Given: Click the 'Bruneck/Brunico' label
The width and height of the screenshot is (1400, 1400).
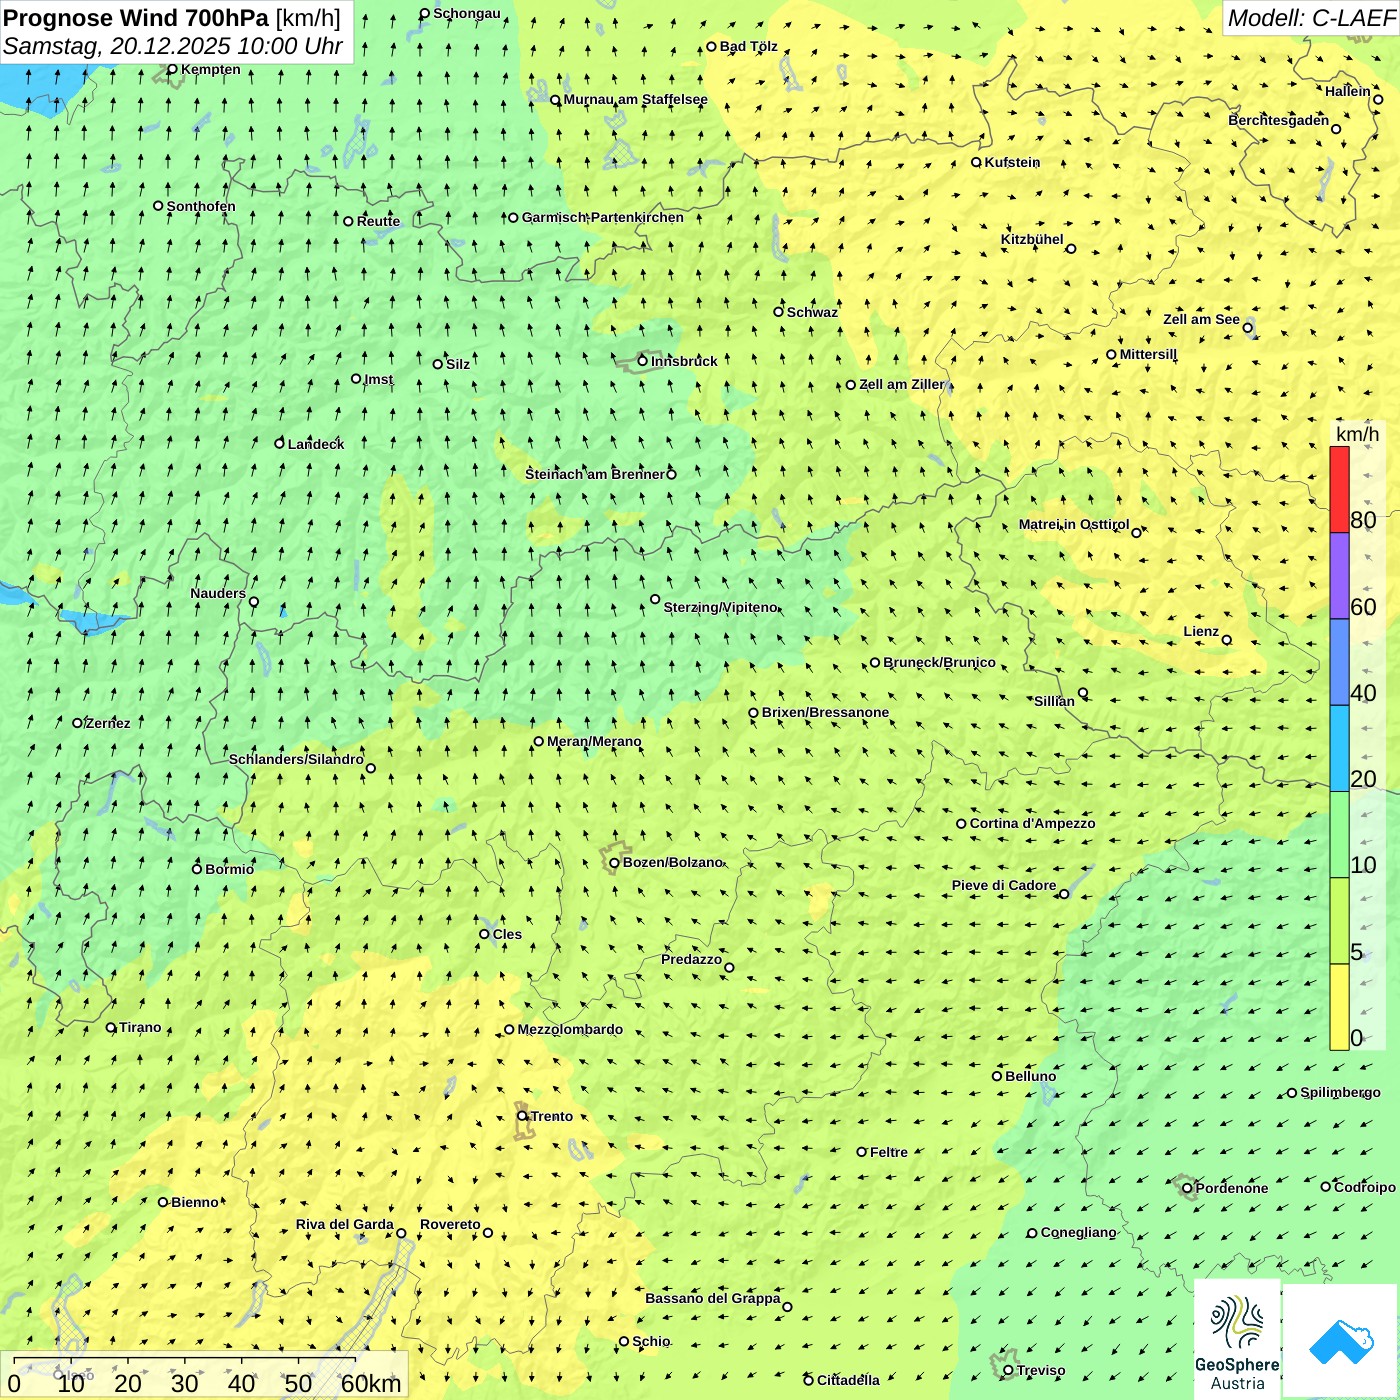Looking at the screenshot, I should pyautogui.click(x=939, y=662).
